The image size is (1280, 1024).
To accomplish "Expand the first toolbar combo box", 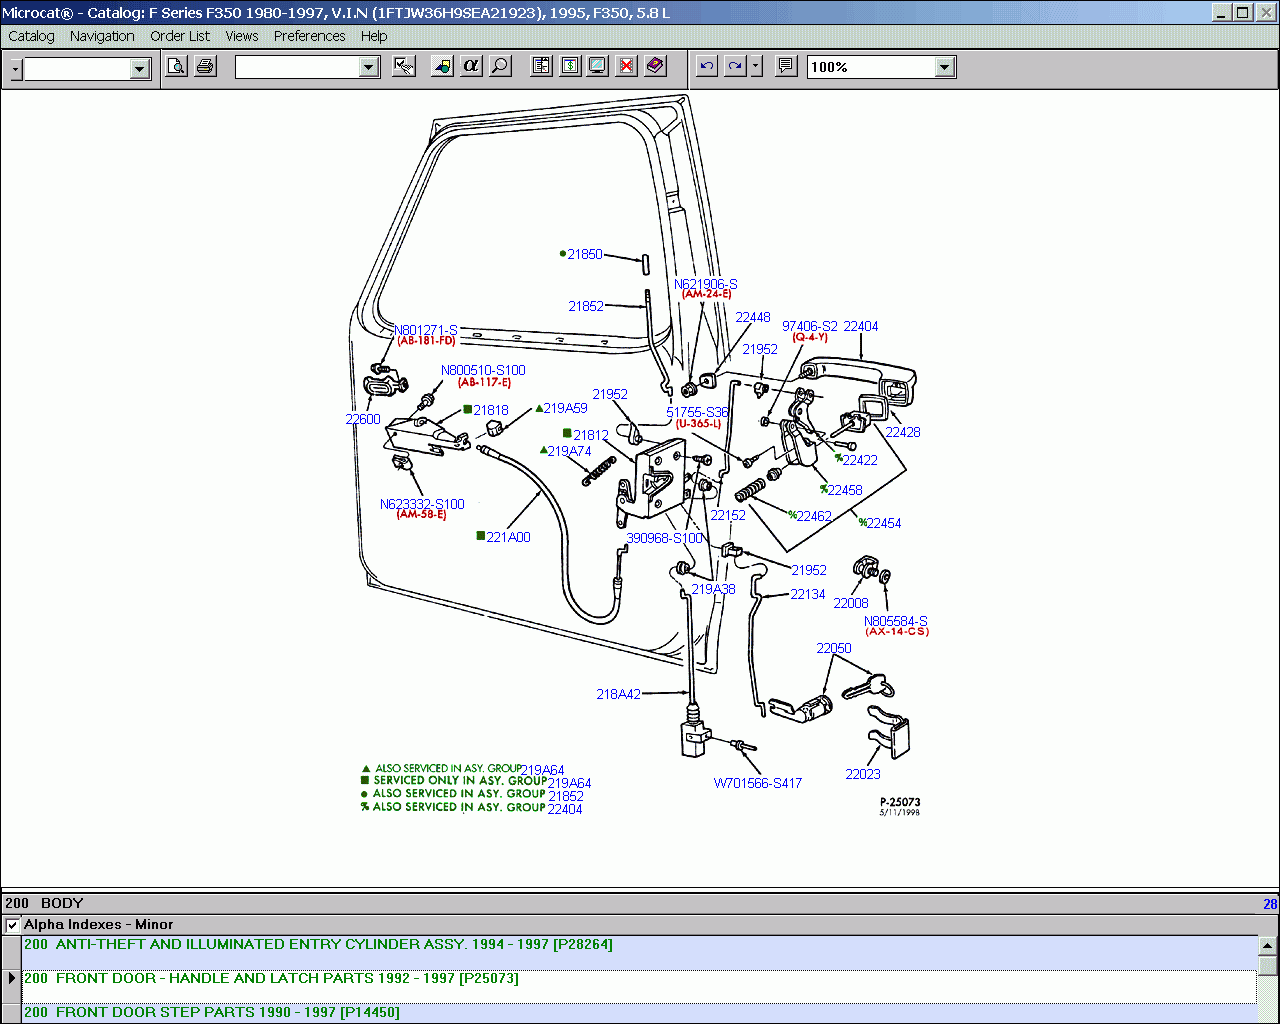I will 140,68.
